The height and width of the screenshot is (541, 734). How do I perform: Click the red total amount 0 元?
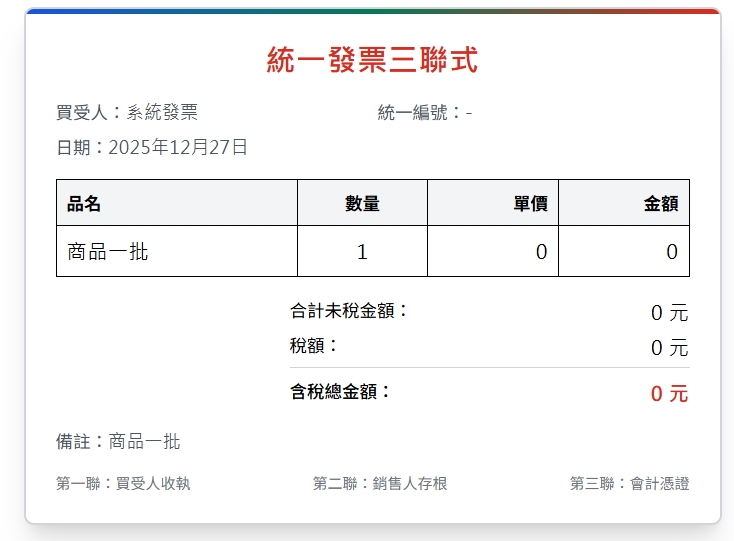click(x=669, y=394)
